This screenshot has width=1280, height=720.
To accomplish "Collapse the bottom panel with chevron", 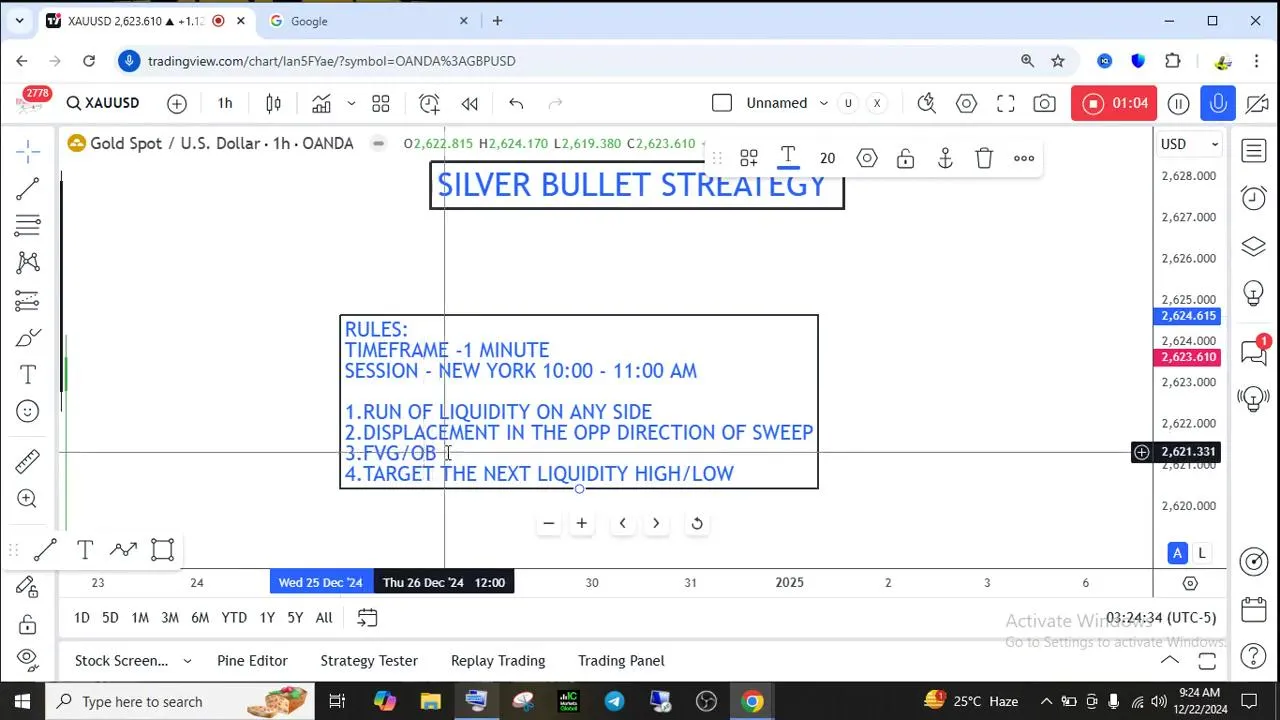I will click(1169, 660).
